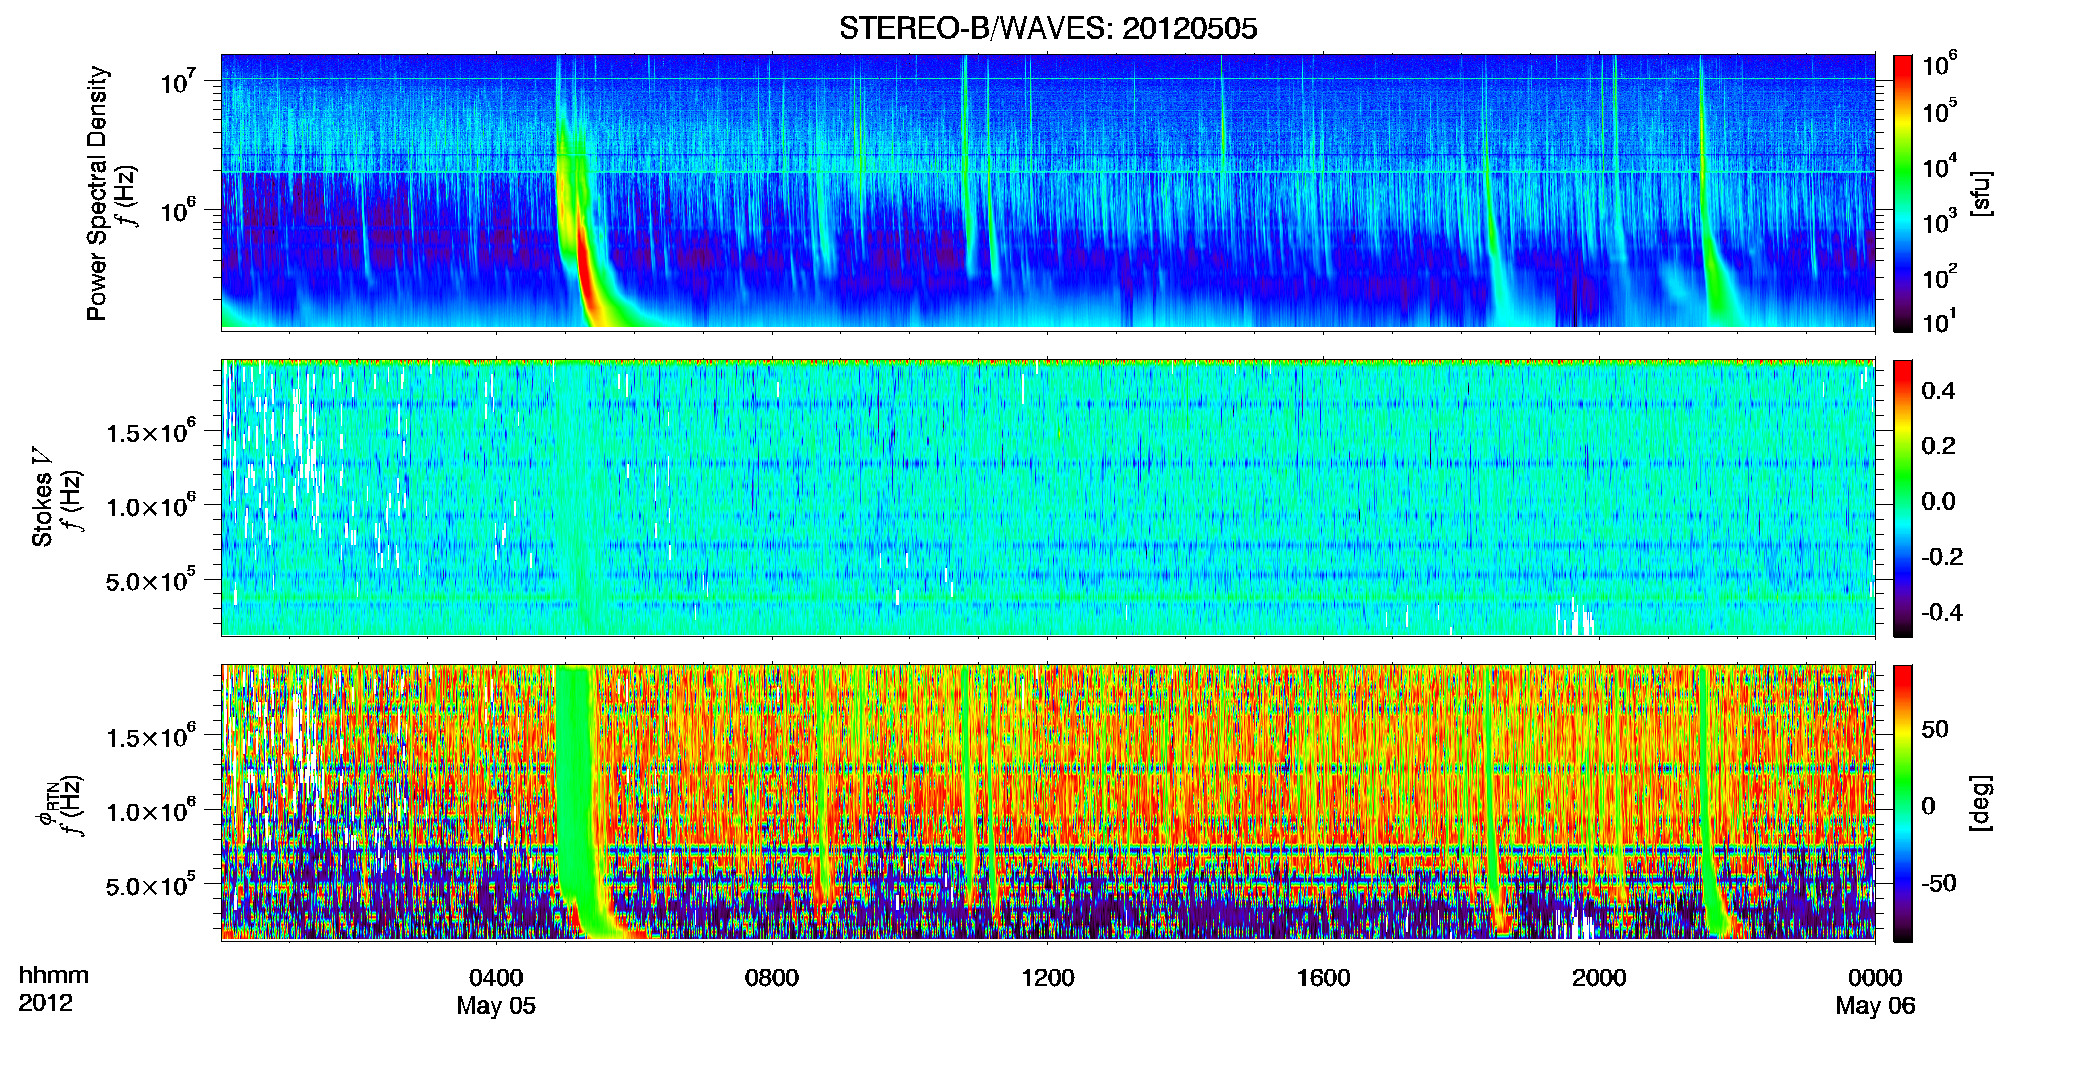Click the Stokes V axis label

pyautogui.click(x=42, y=498)
